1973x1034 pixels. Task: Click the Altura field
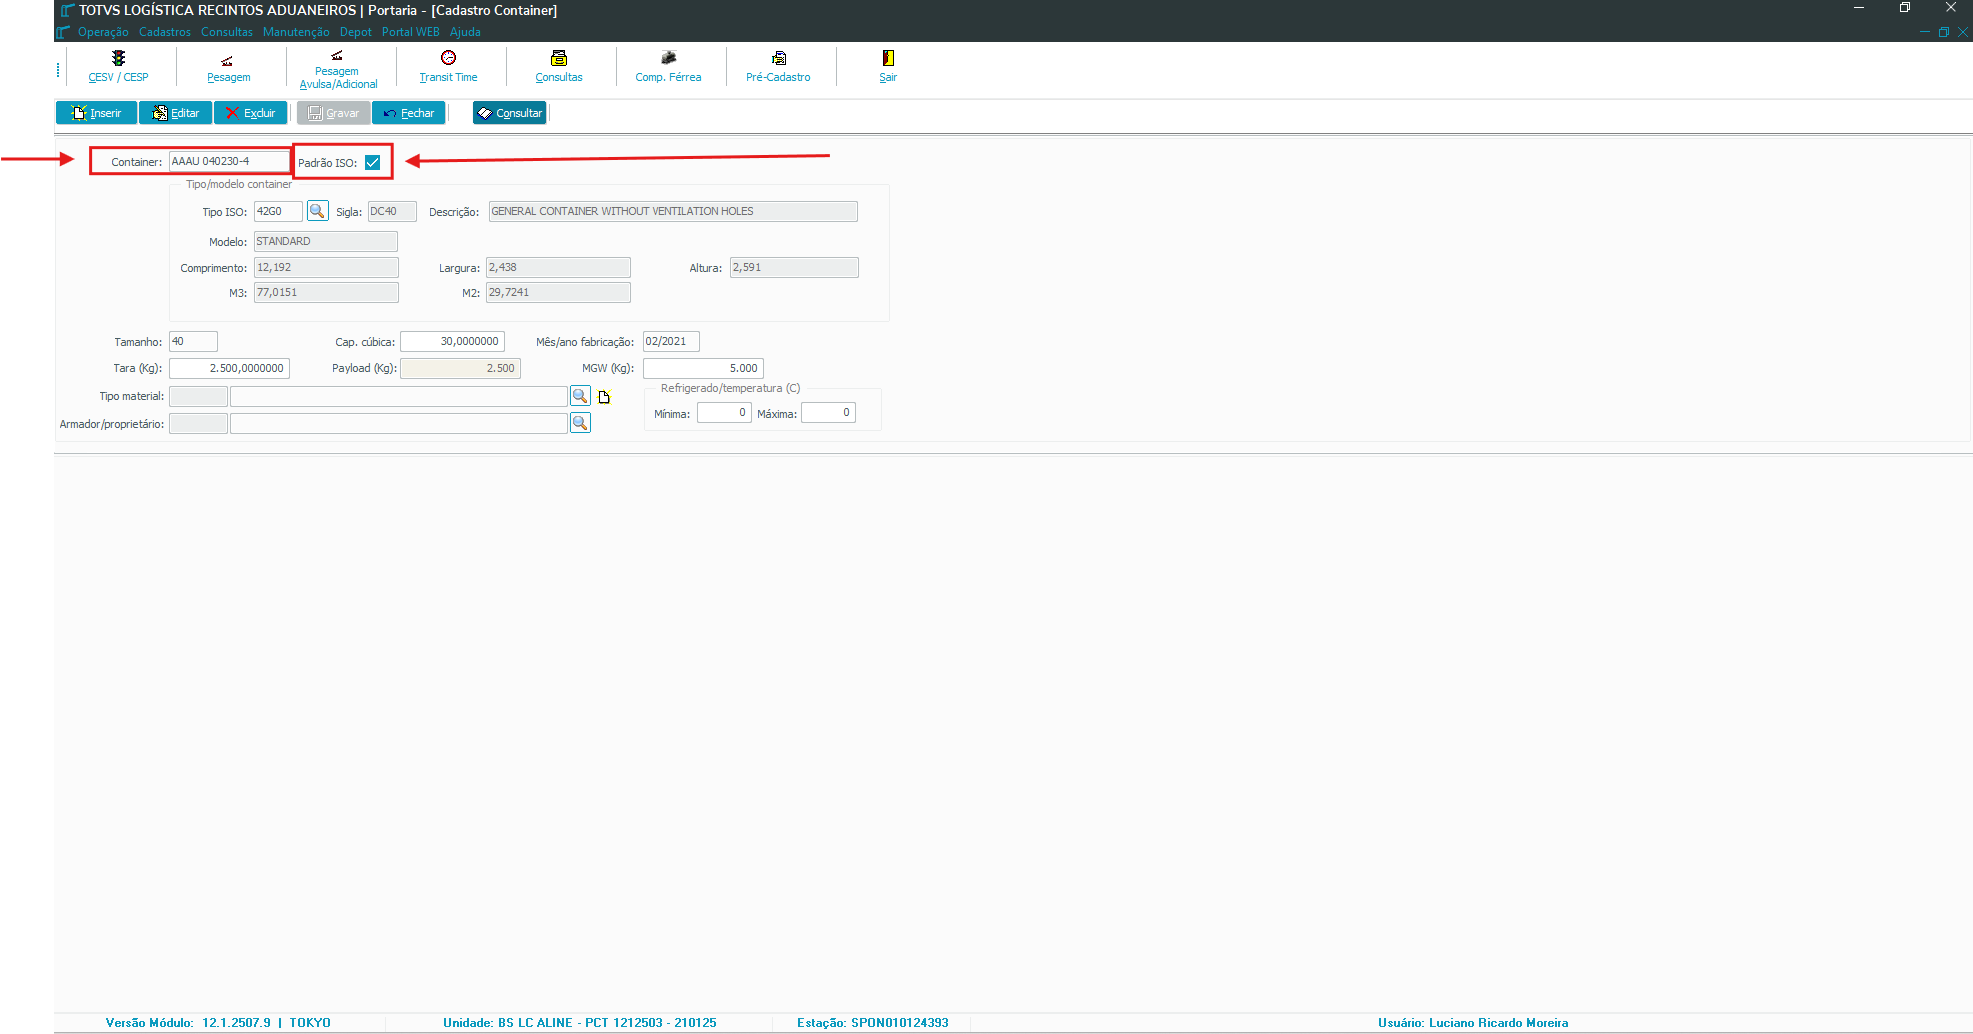click(794, 267)
